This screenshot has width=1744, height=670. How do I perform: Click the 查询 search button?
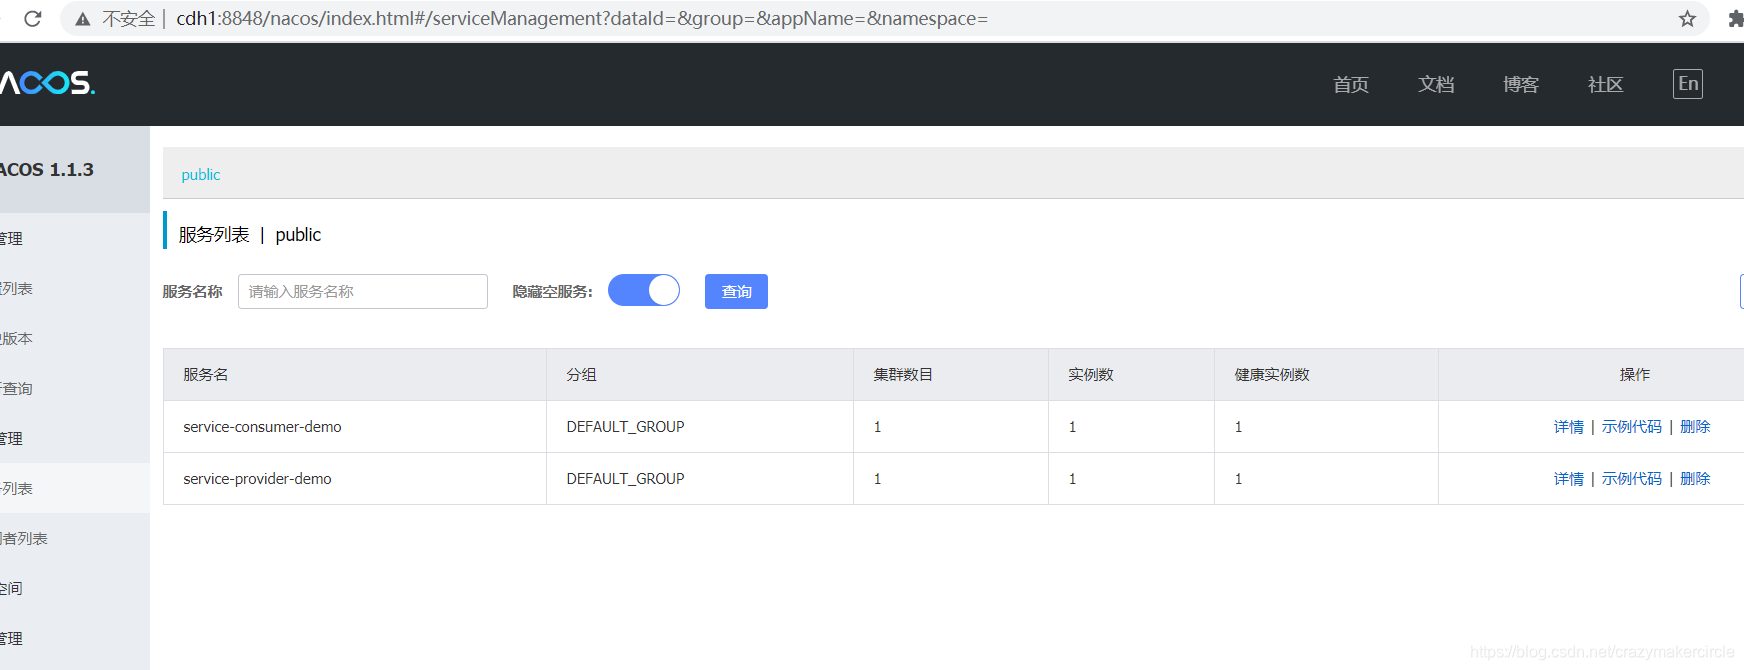[x=736, y=291]
